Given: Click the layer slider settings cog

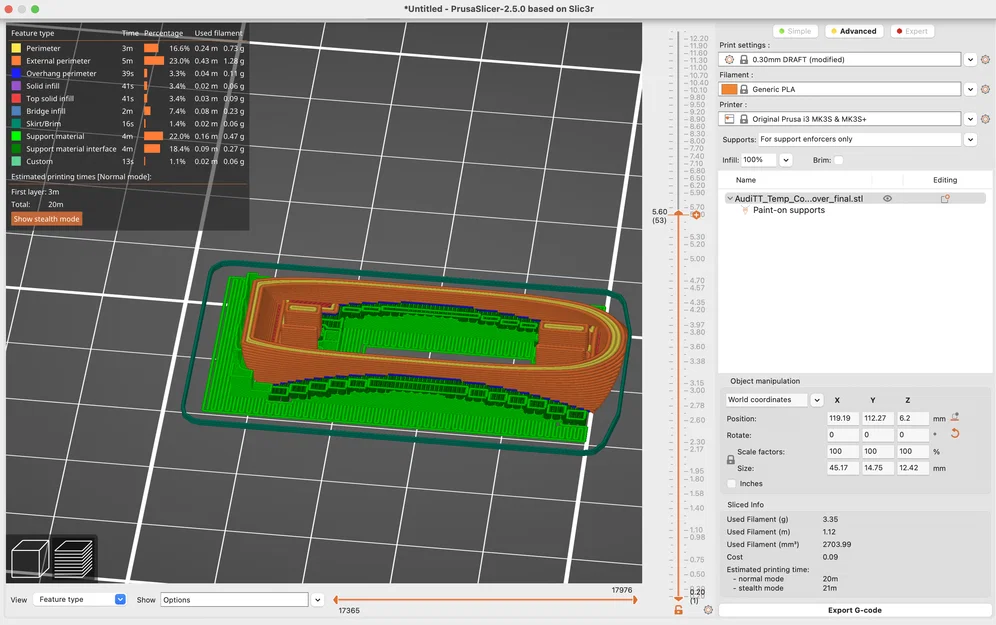Looking at the screenshot, I should click(708, 610).
